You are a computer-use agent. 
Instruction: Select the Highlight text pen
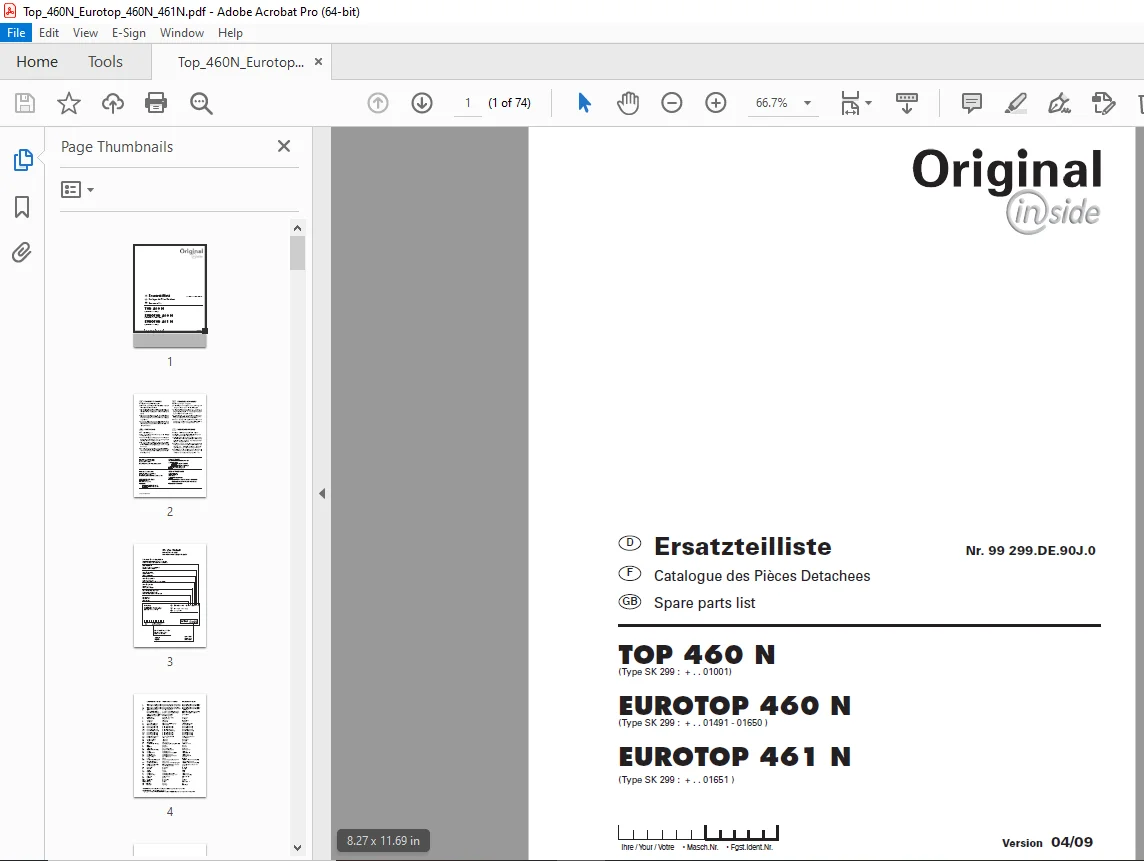point(1016,103)
